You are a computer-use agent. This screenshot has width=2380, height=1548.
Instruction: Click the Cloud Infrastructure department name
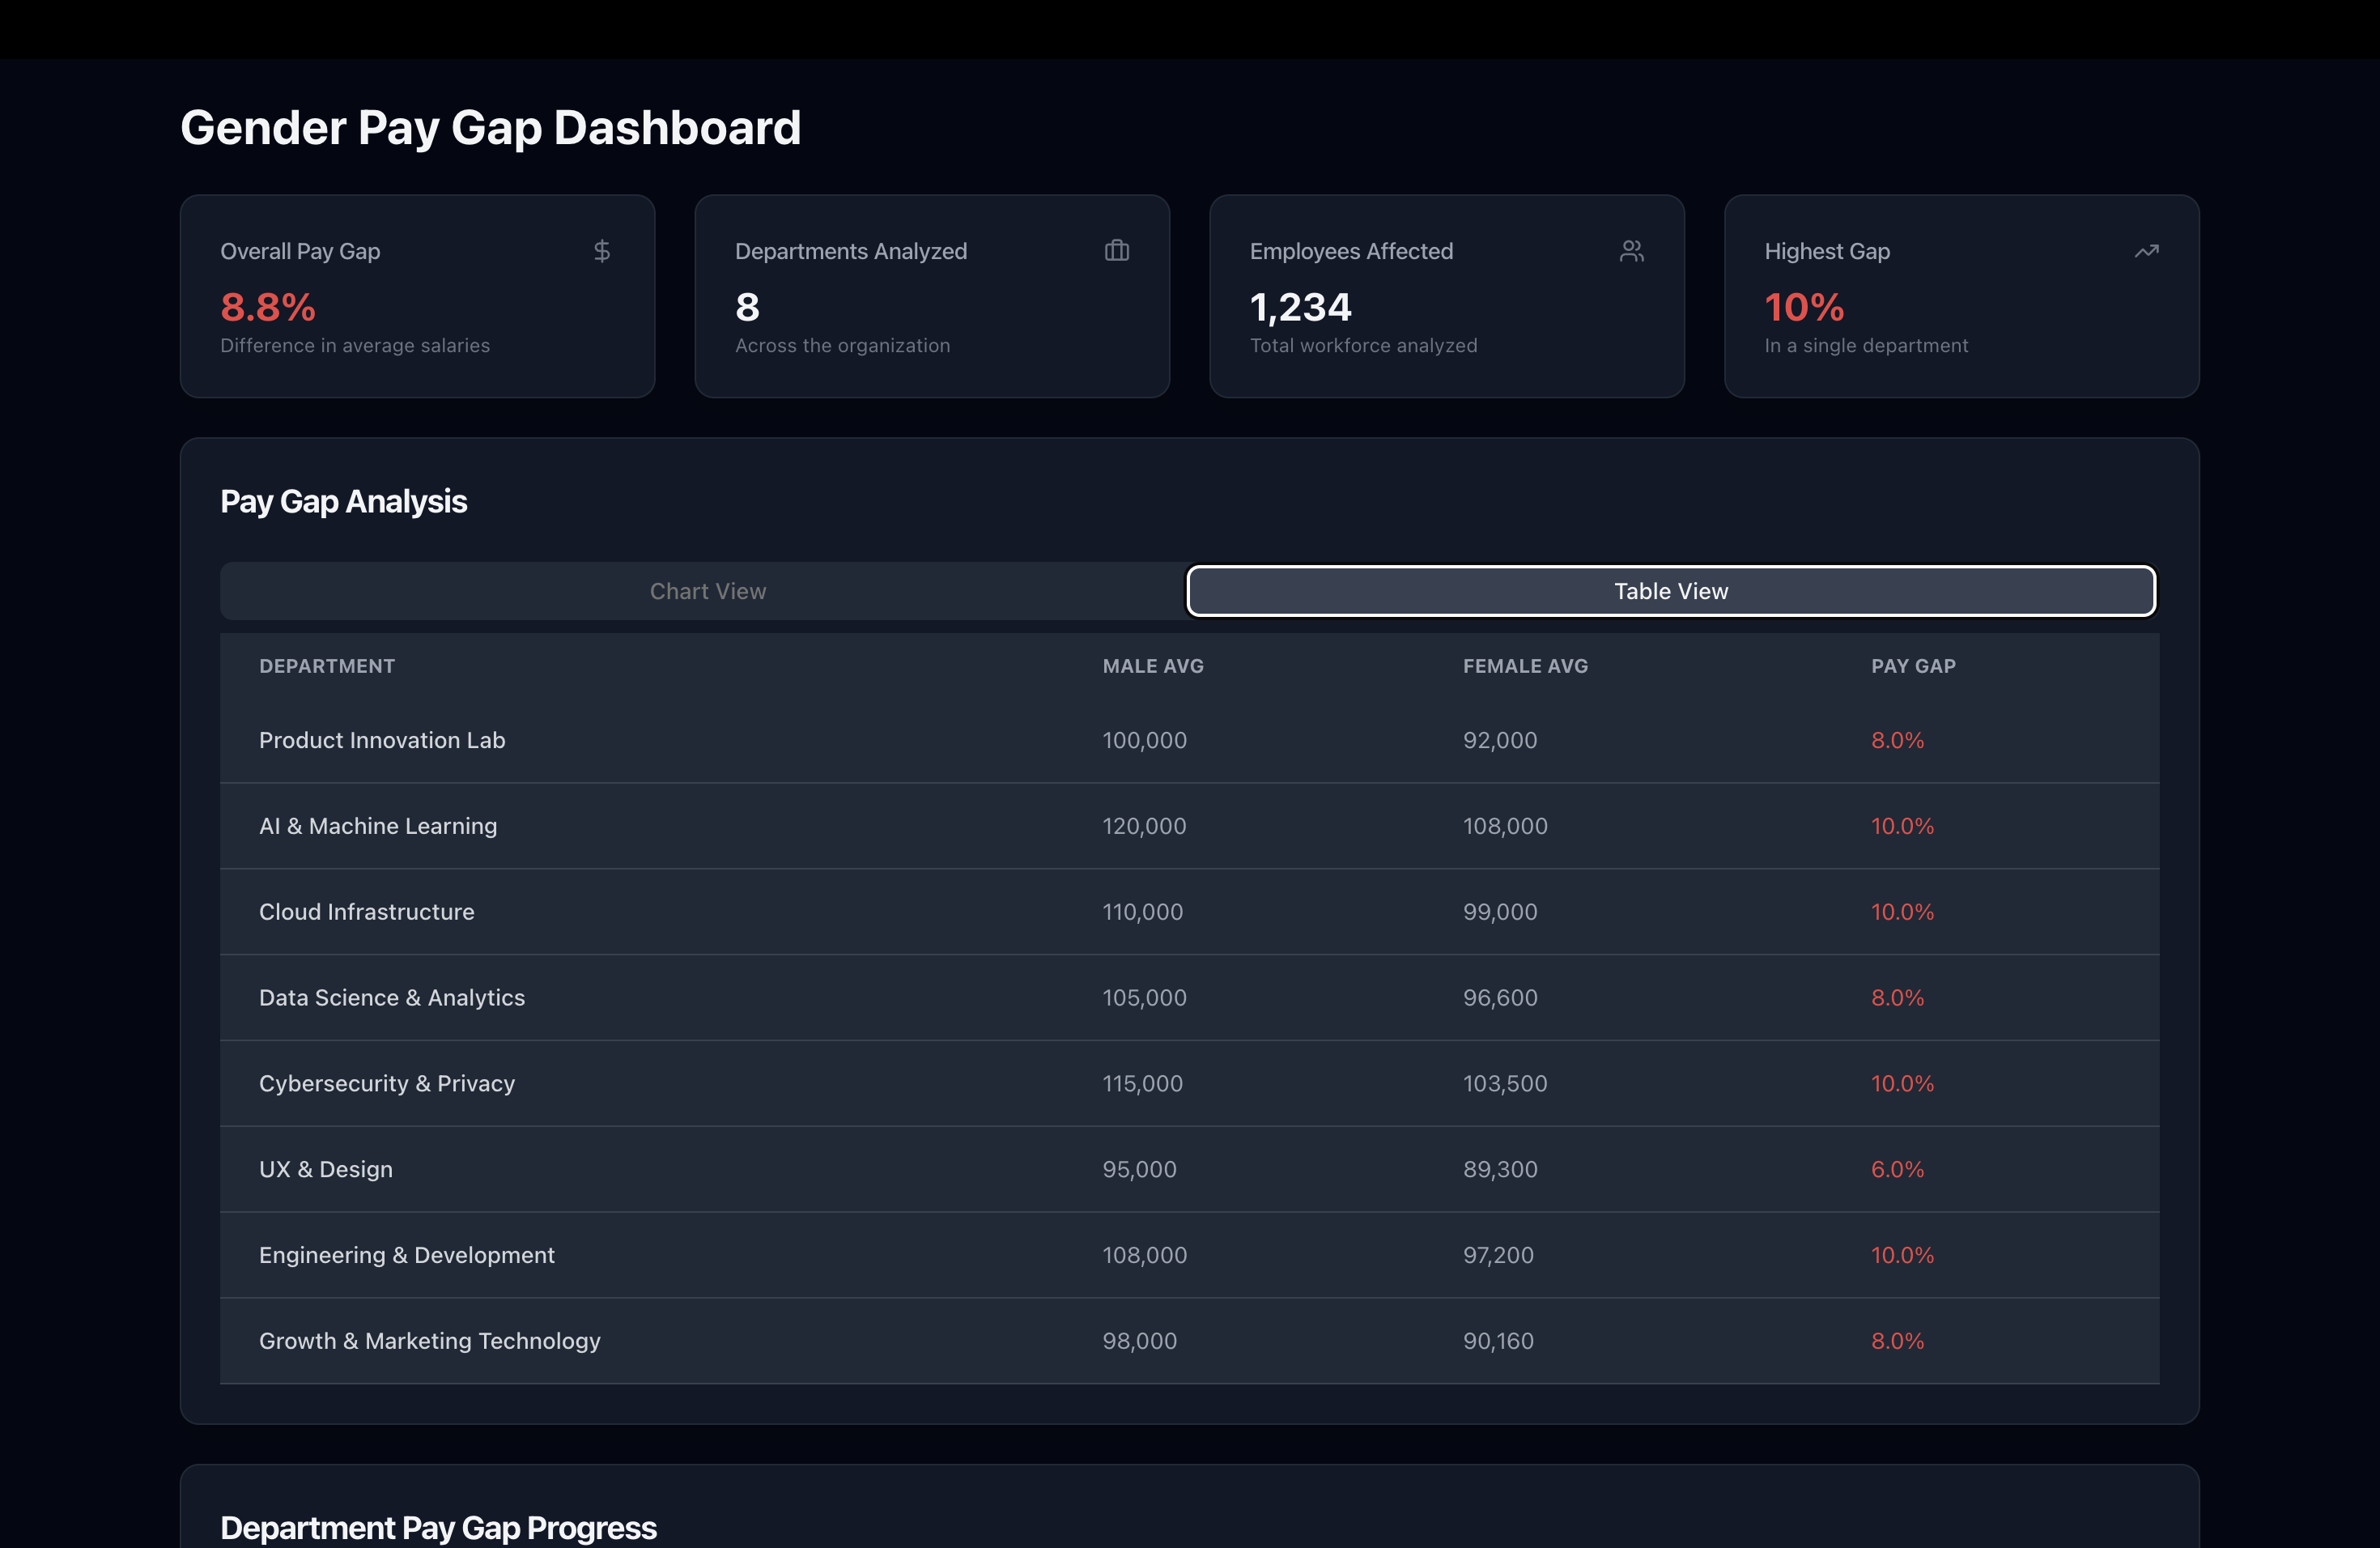(x=366, y=912)
